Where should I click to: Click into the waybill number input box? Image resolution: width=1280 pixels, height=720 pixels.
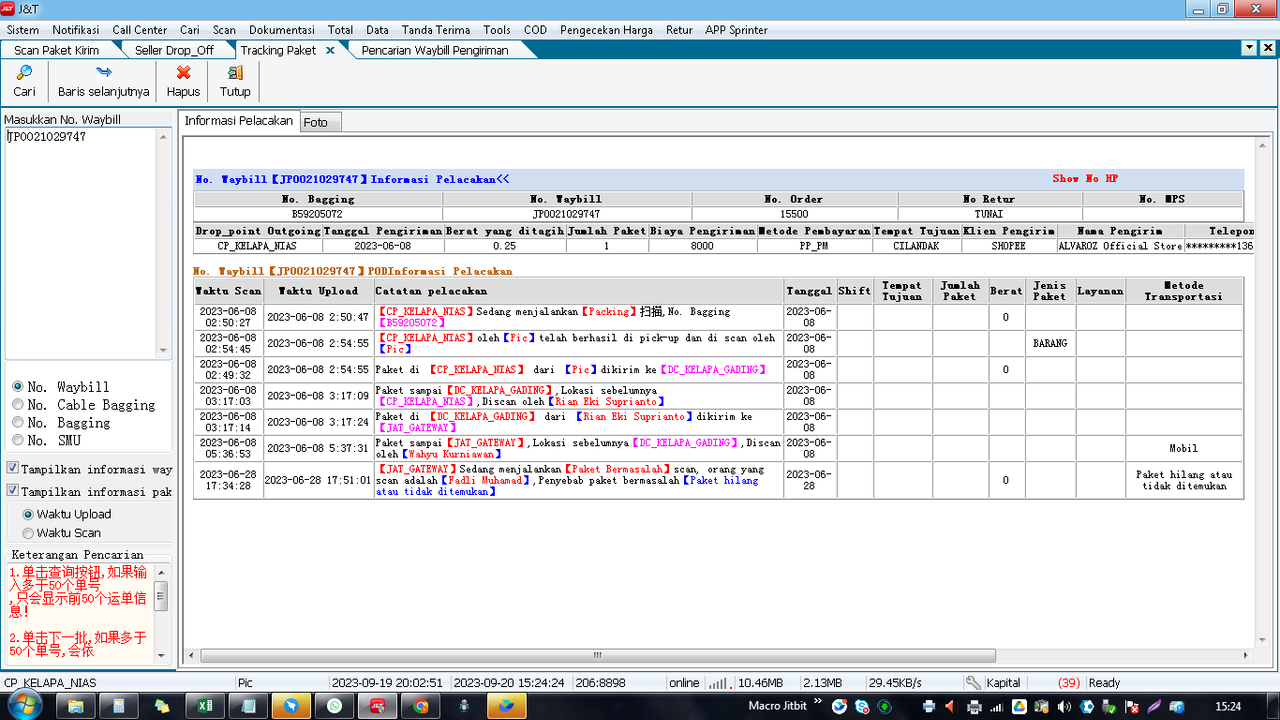point(81,243)
